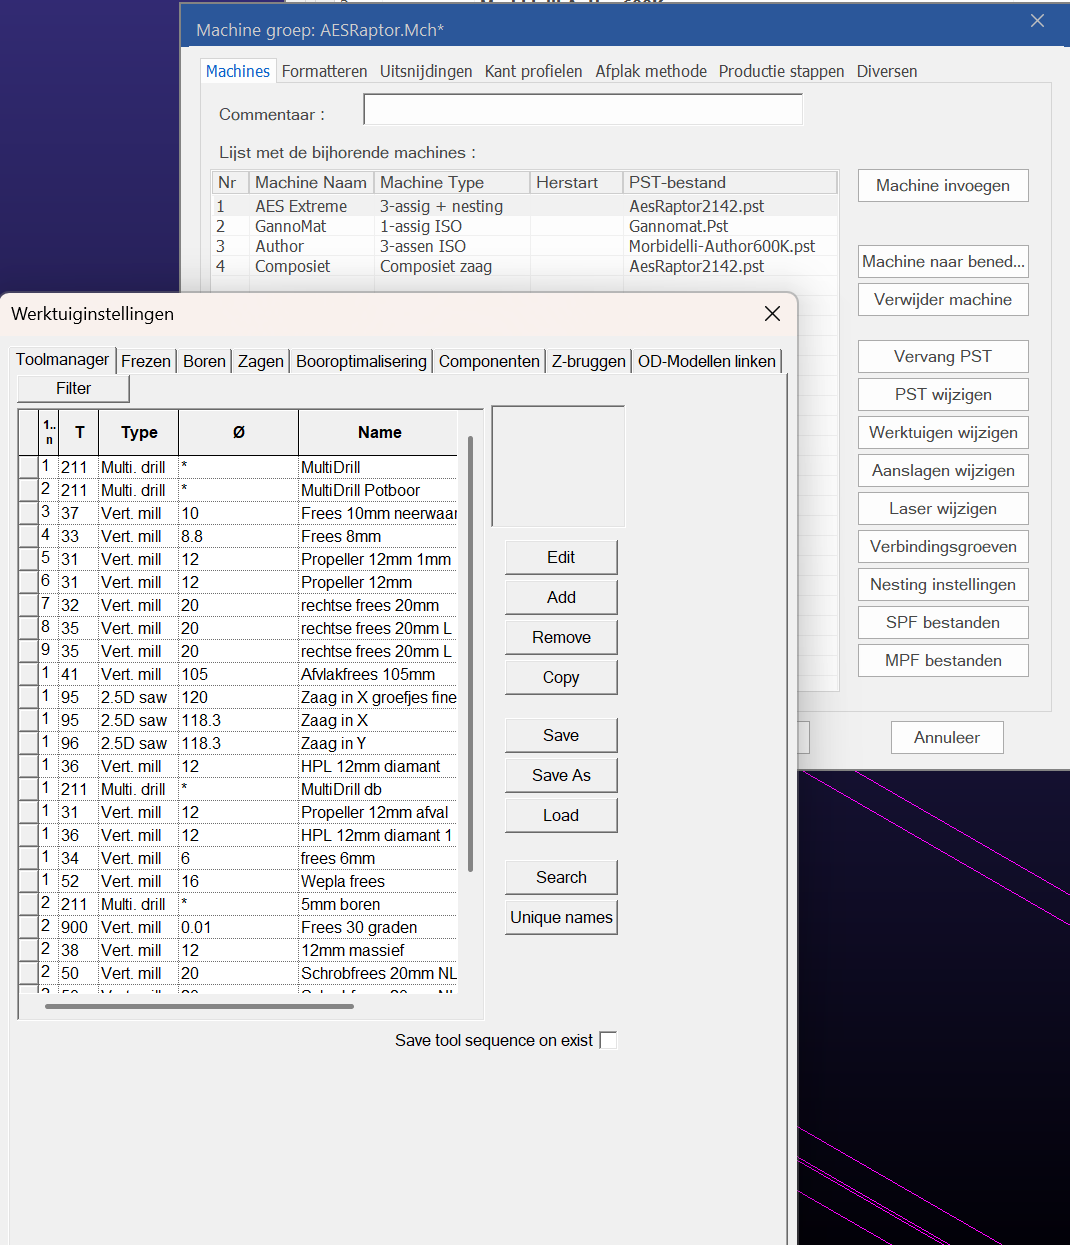
Task: Go to the Z-bruggen tab
Action: [x=588, y=361]
